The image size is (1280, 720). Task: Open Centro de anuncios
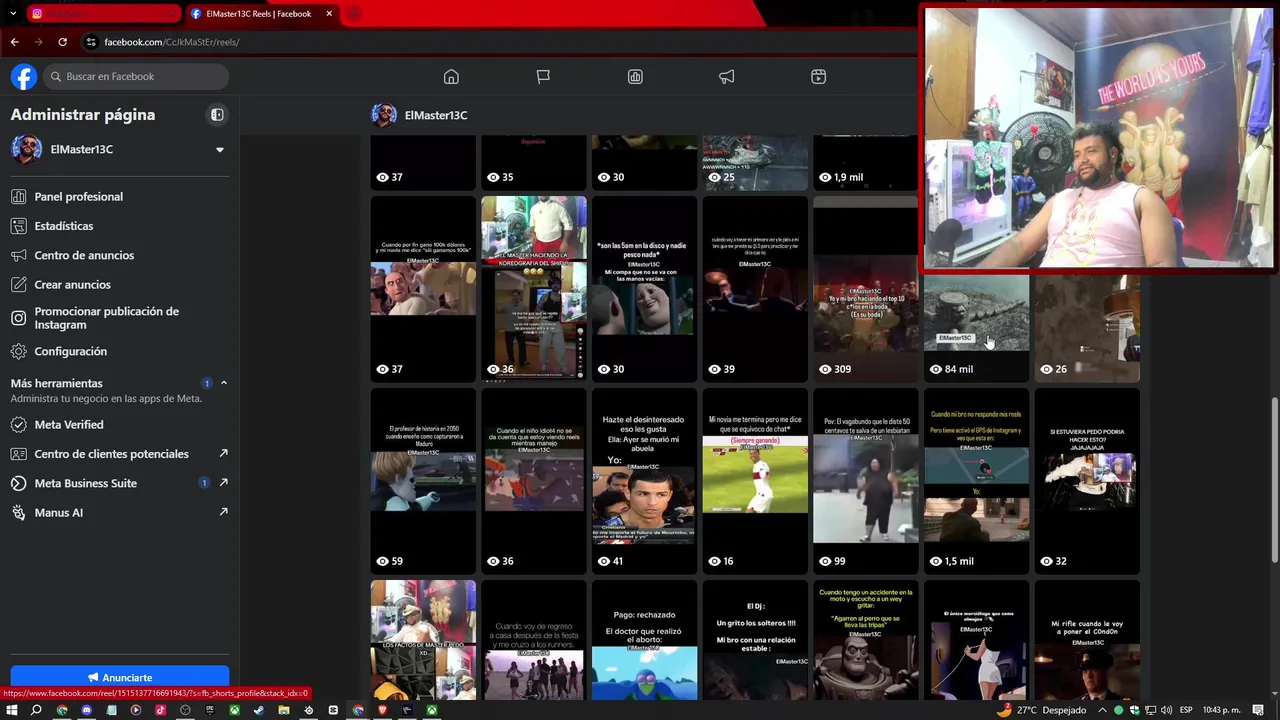pyautogui.click(x=120, y=255)
